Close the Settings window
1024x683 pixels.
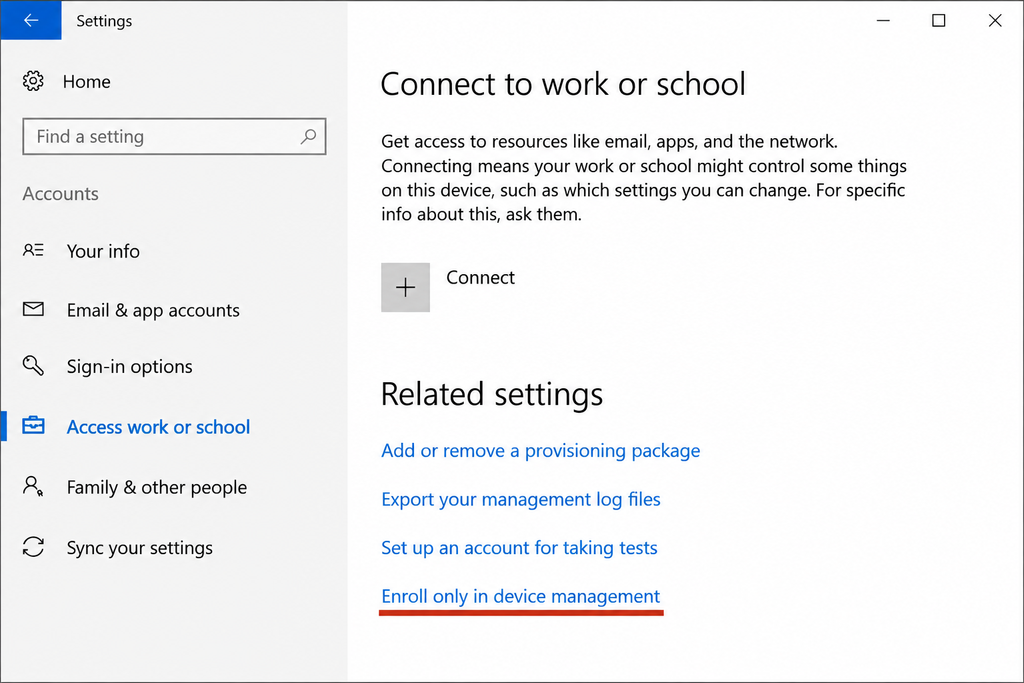(x=995, y=20)
